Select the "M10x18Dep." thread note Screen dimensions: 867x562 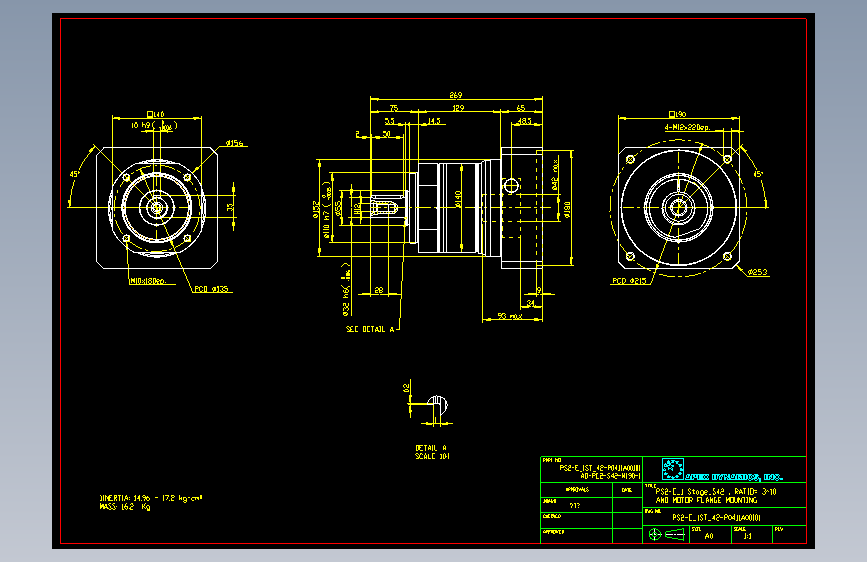pyautogui.click(x=148, y=281)
